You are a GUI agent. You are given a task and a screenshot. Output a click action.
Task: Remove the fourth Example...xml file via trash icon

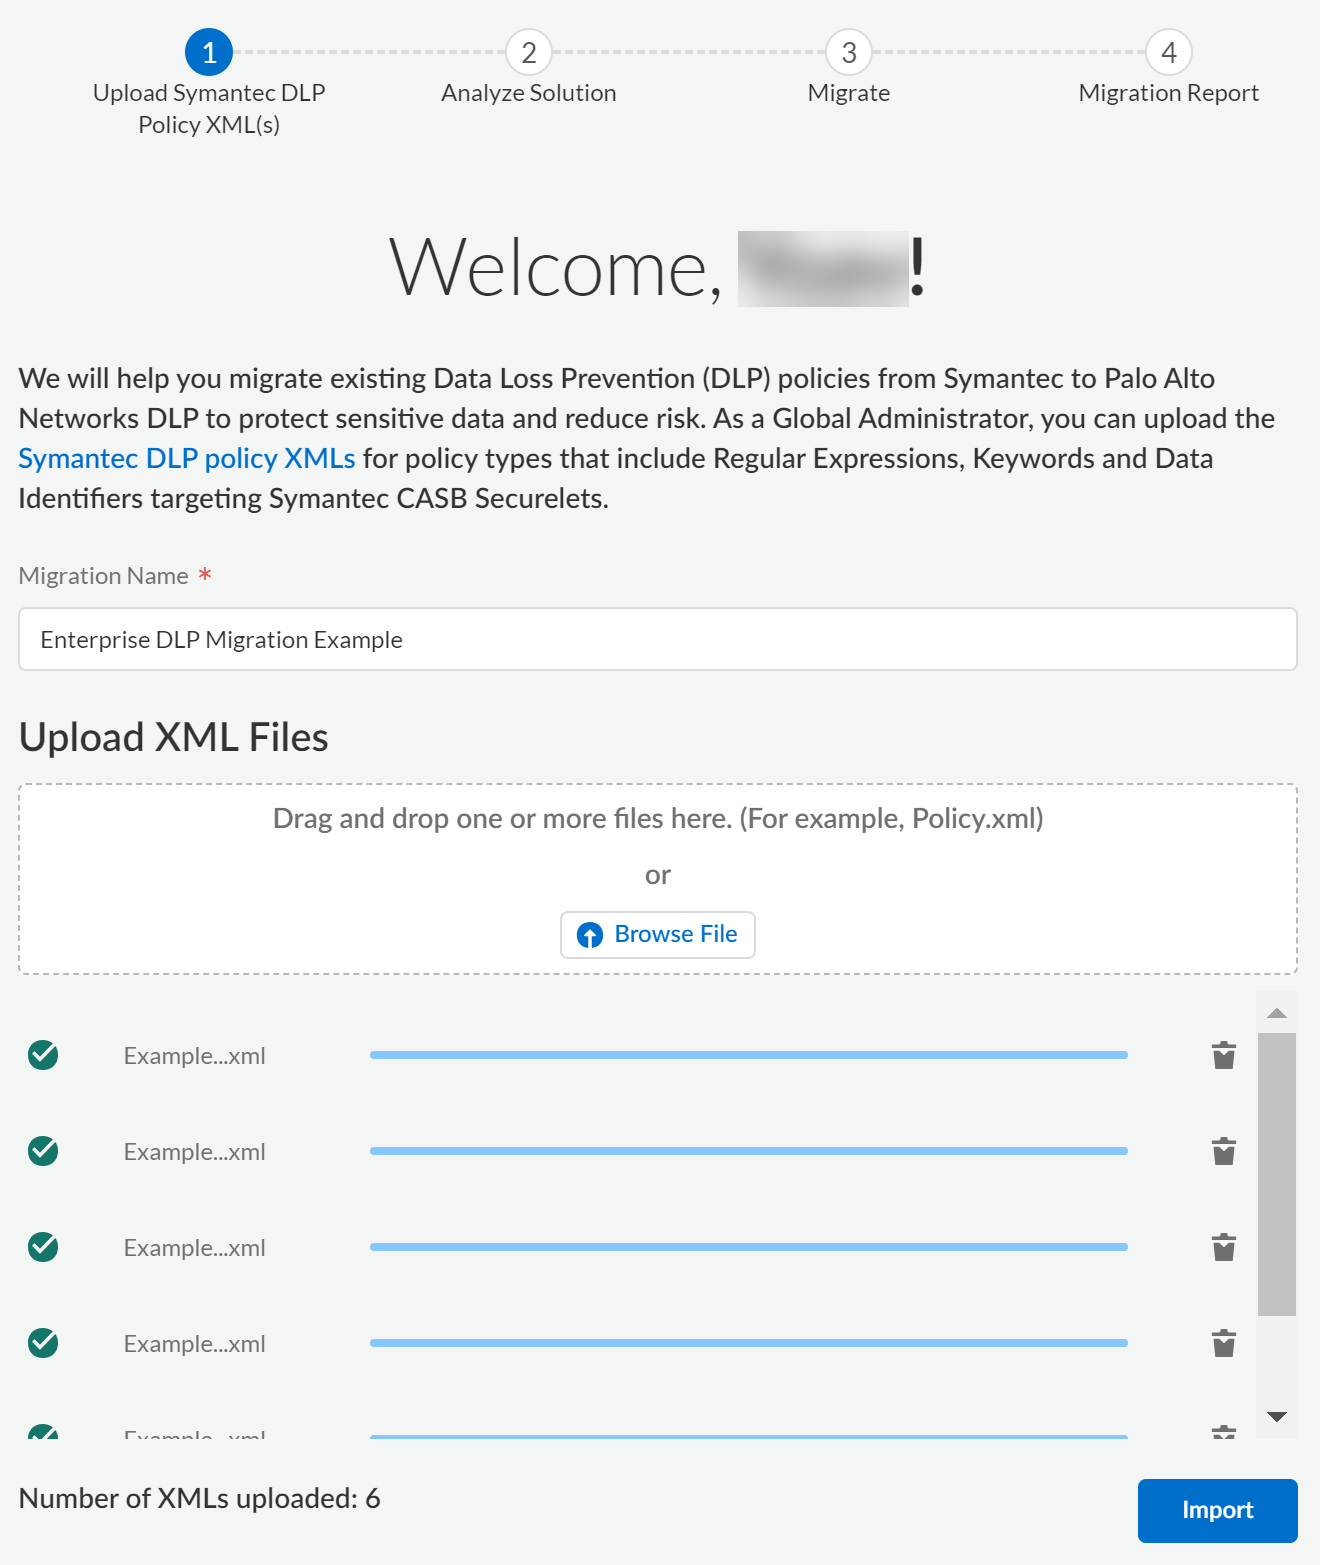tap(1224, 1343)
